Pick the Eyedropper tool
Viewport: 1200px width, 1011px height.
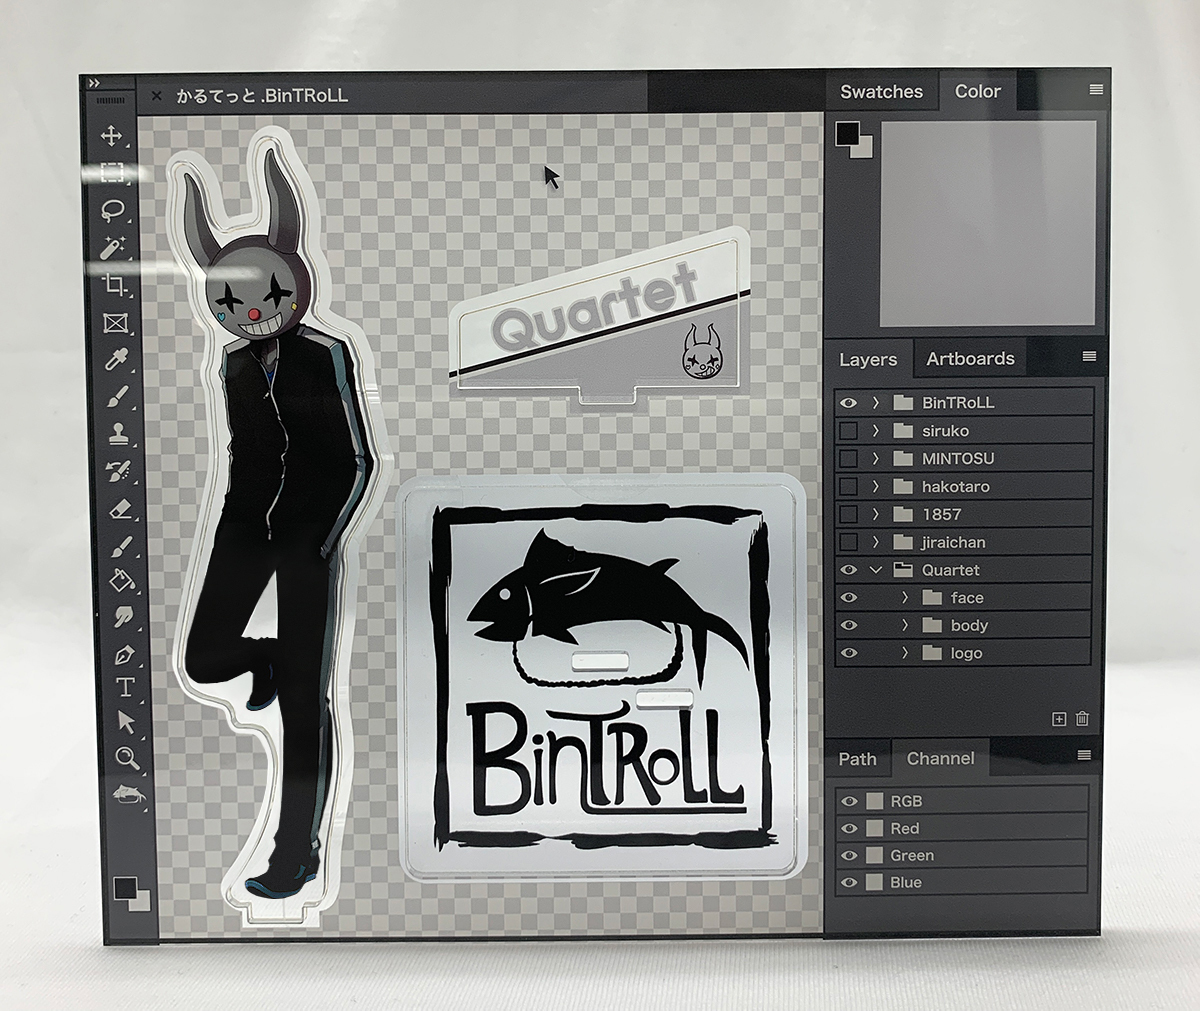tap(112, 355)
